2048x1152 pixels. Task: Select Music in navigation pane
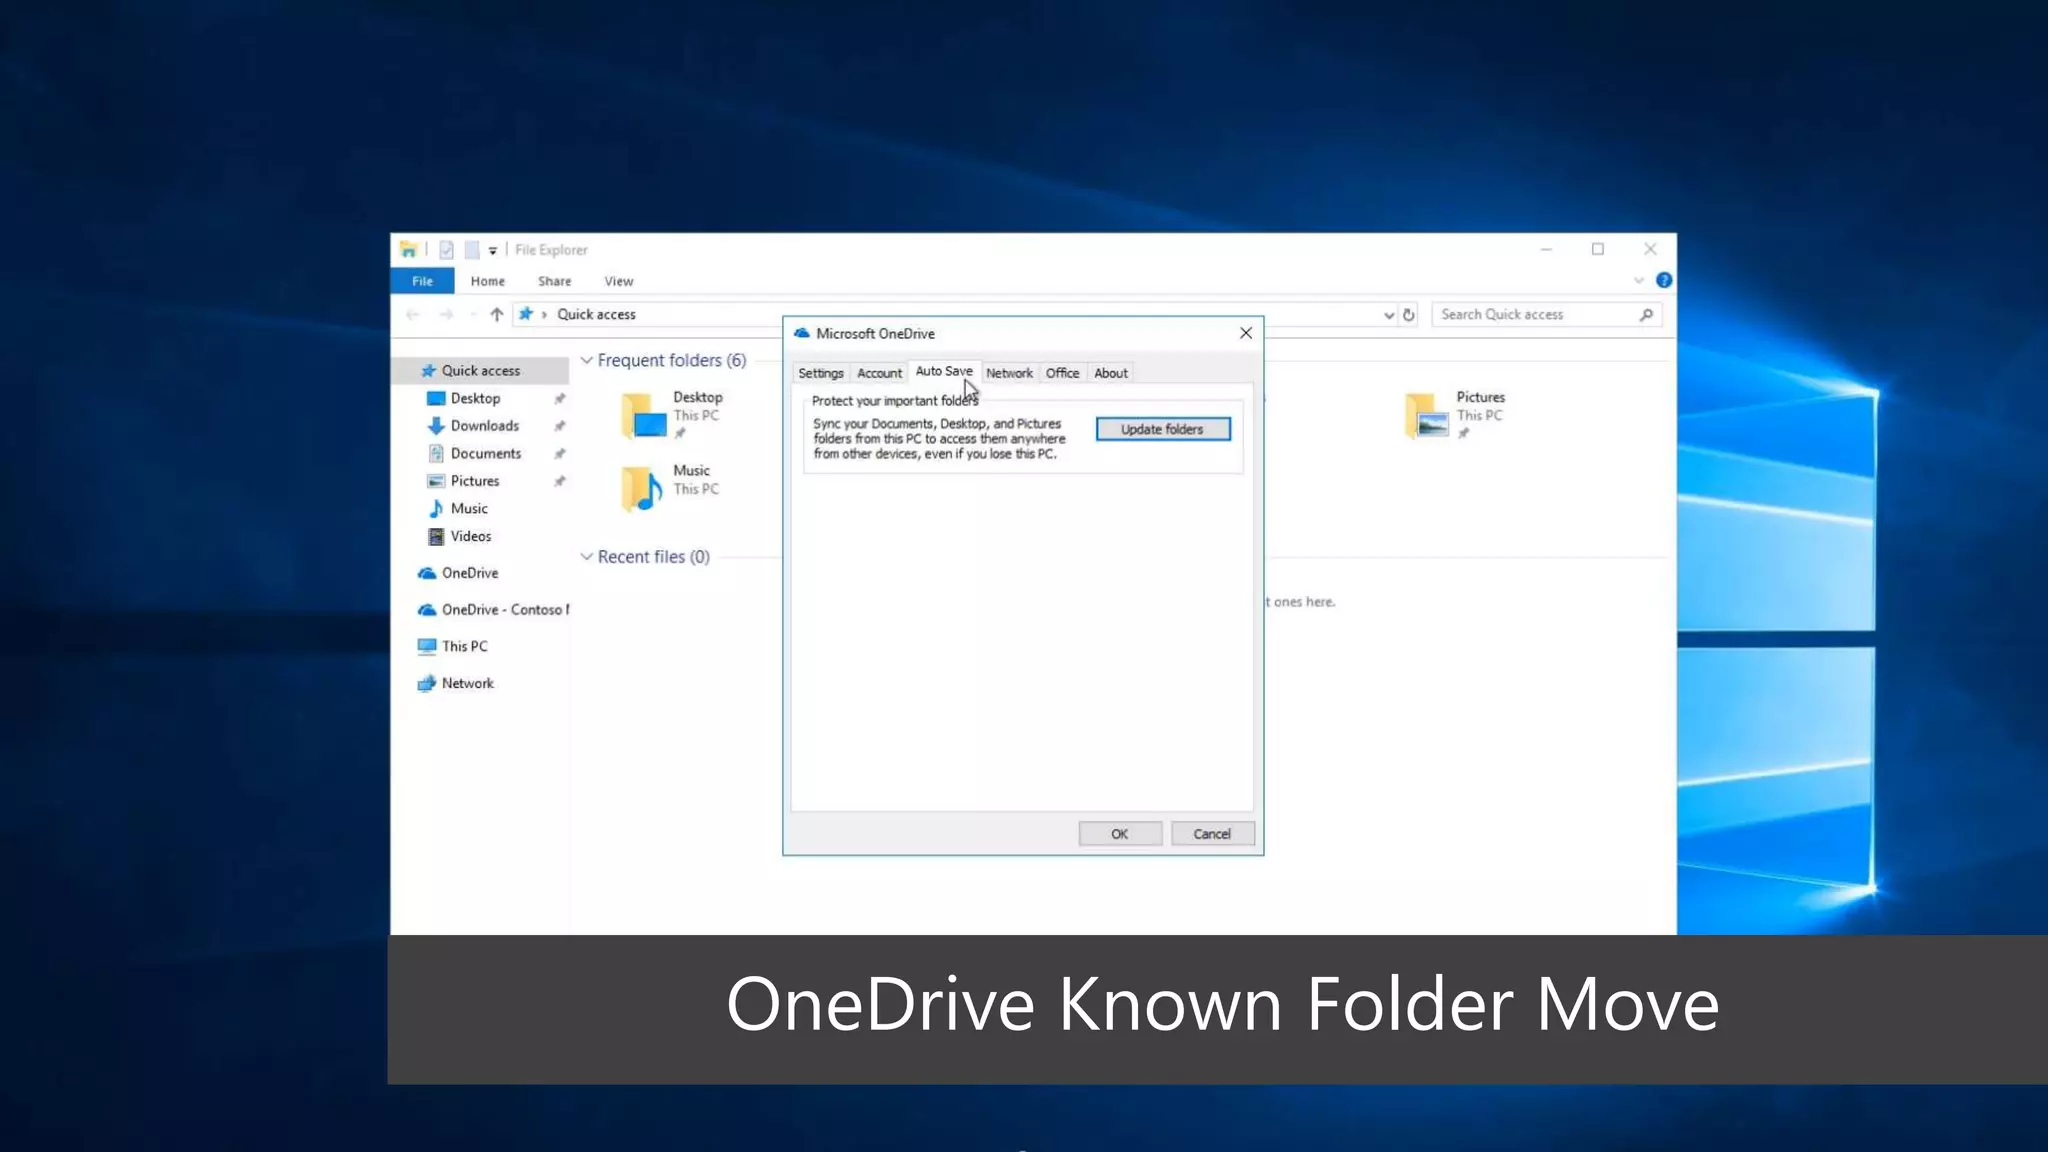point(469,509)
